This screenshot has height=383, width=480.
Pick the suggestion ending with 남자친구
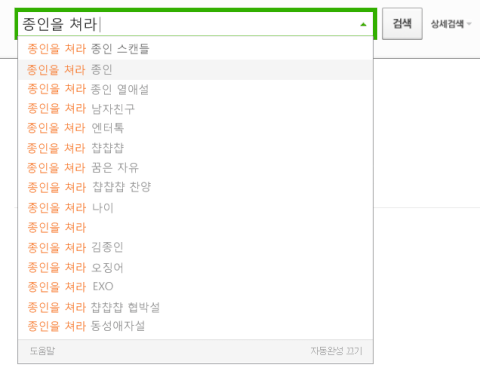pos(195,109)
